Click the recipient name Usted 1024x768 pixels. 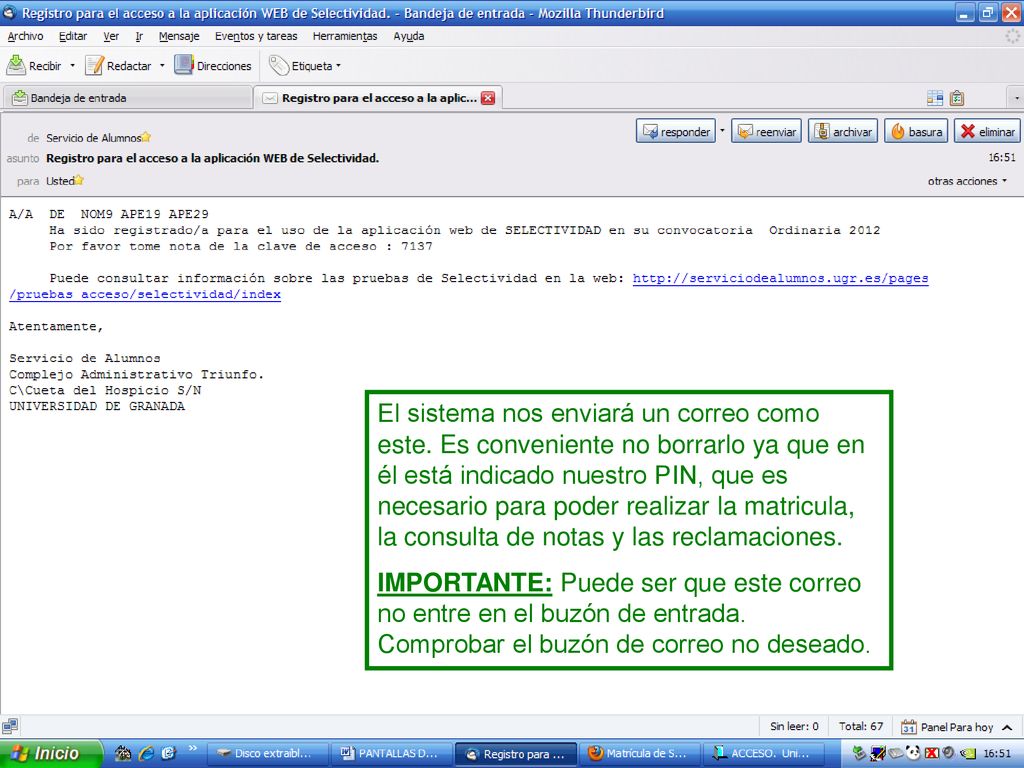(59, 181)
